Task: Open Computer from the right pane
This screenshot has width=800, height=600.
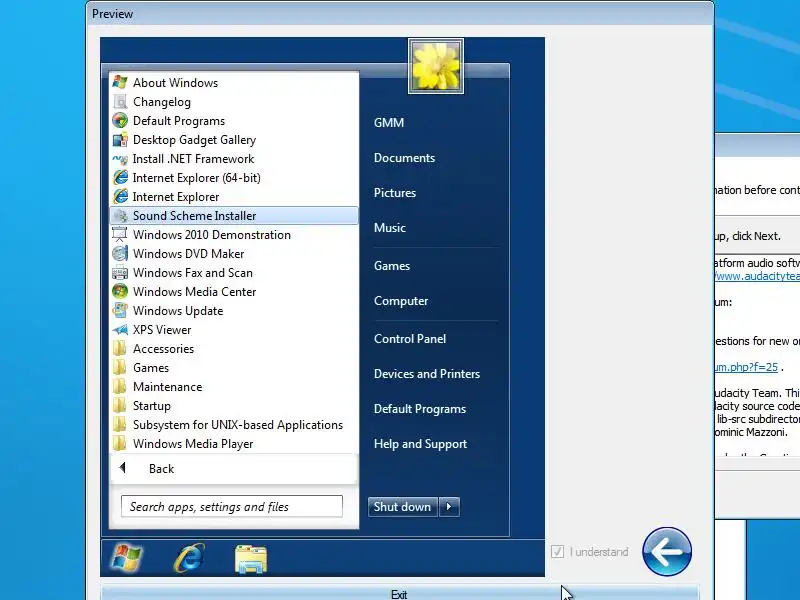Action: coord(401,301)
